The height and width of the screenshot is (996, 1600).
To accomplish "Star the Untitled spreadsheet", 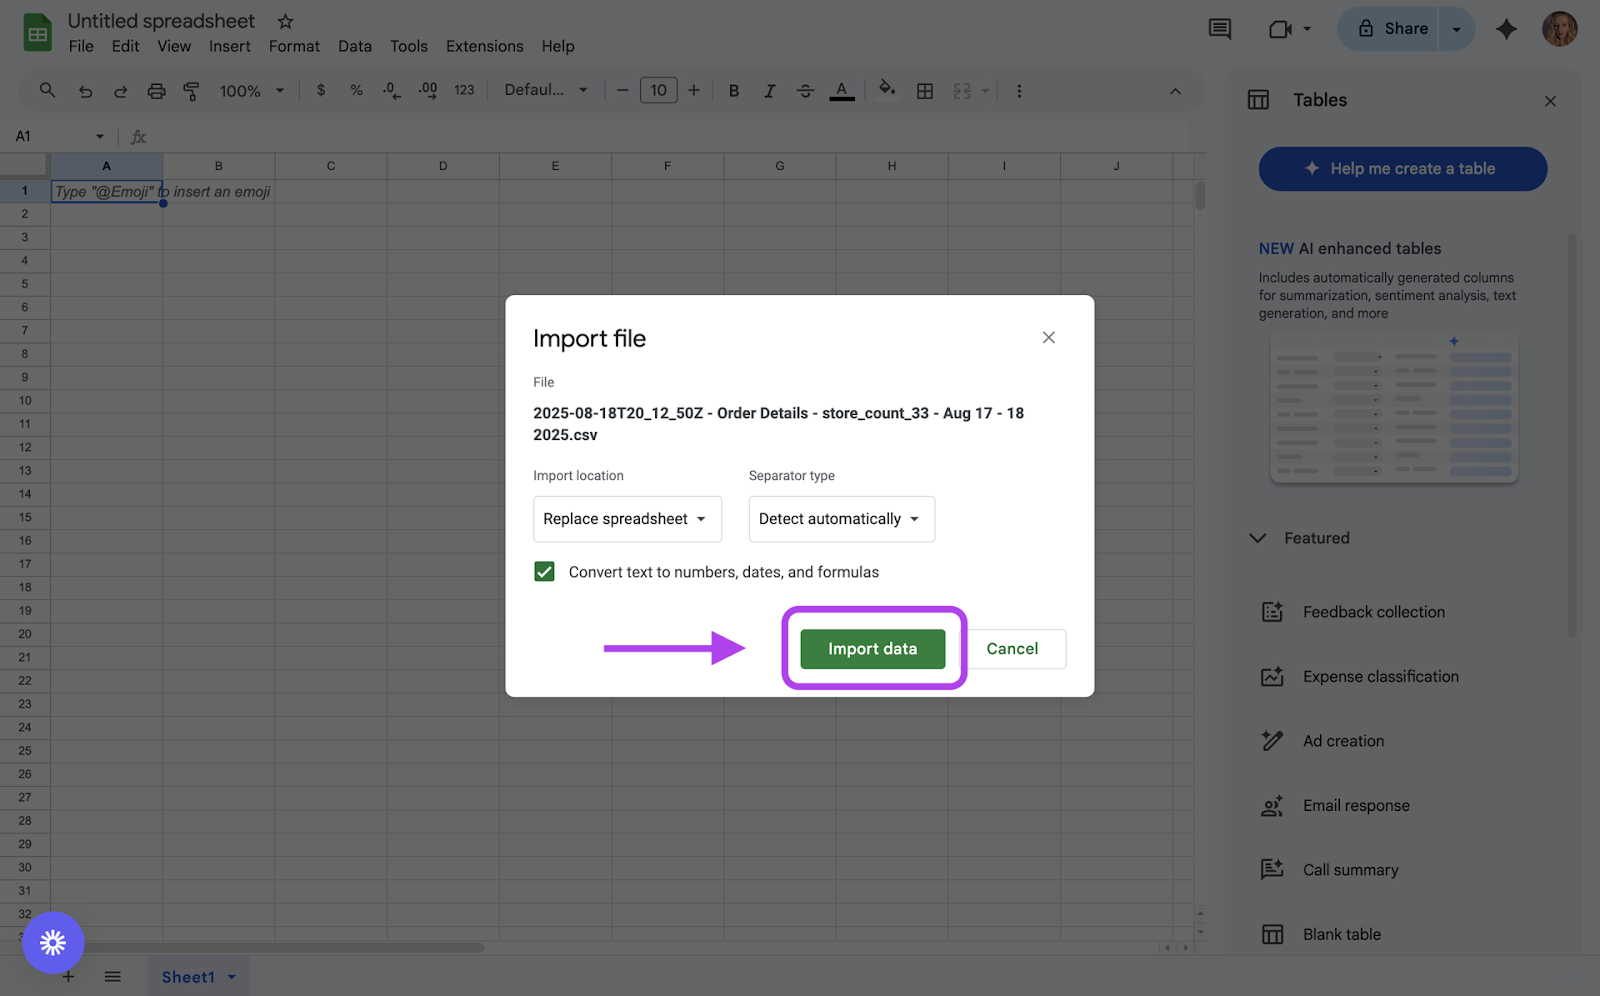I will tap(285, 21).
